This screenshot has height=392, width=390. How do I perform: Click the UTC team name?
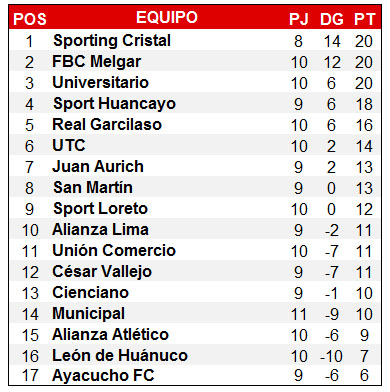click(69, 145)
